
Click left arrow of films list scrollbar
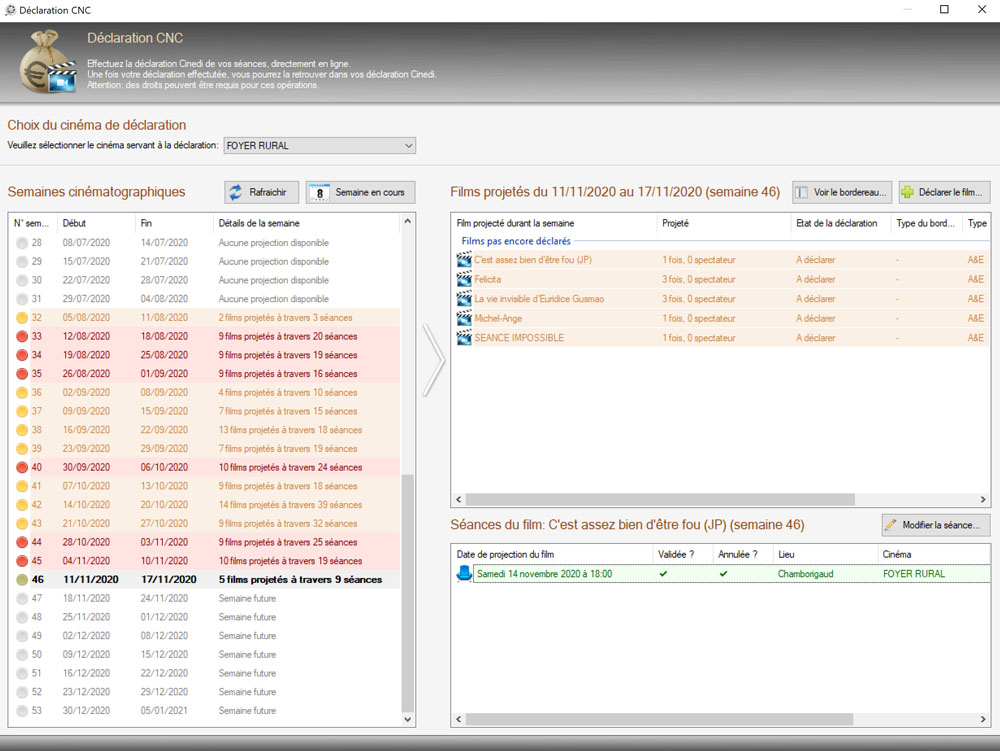458,499
